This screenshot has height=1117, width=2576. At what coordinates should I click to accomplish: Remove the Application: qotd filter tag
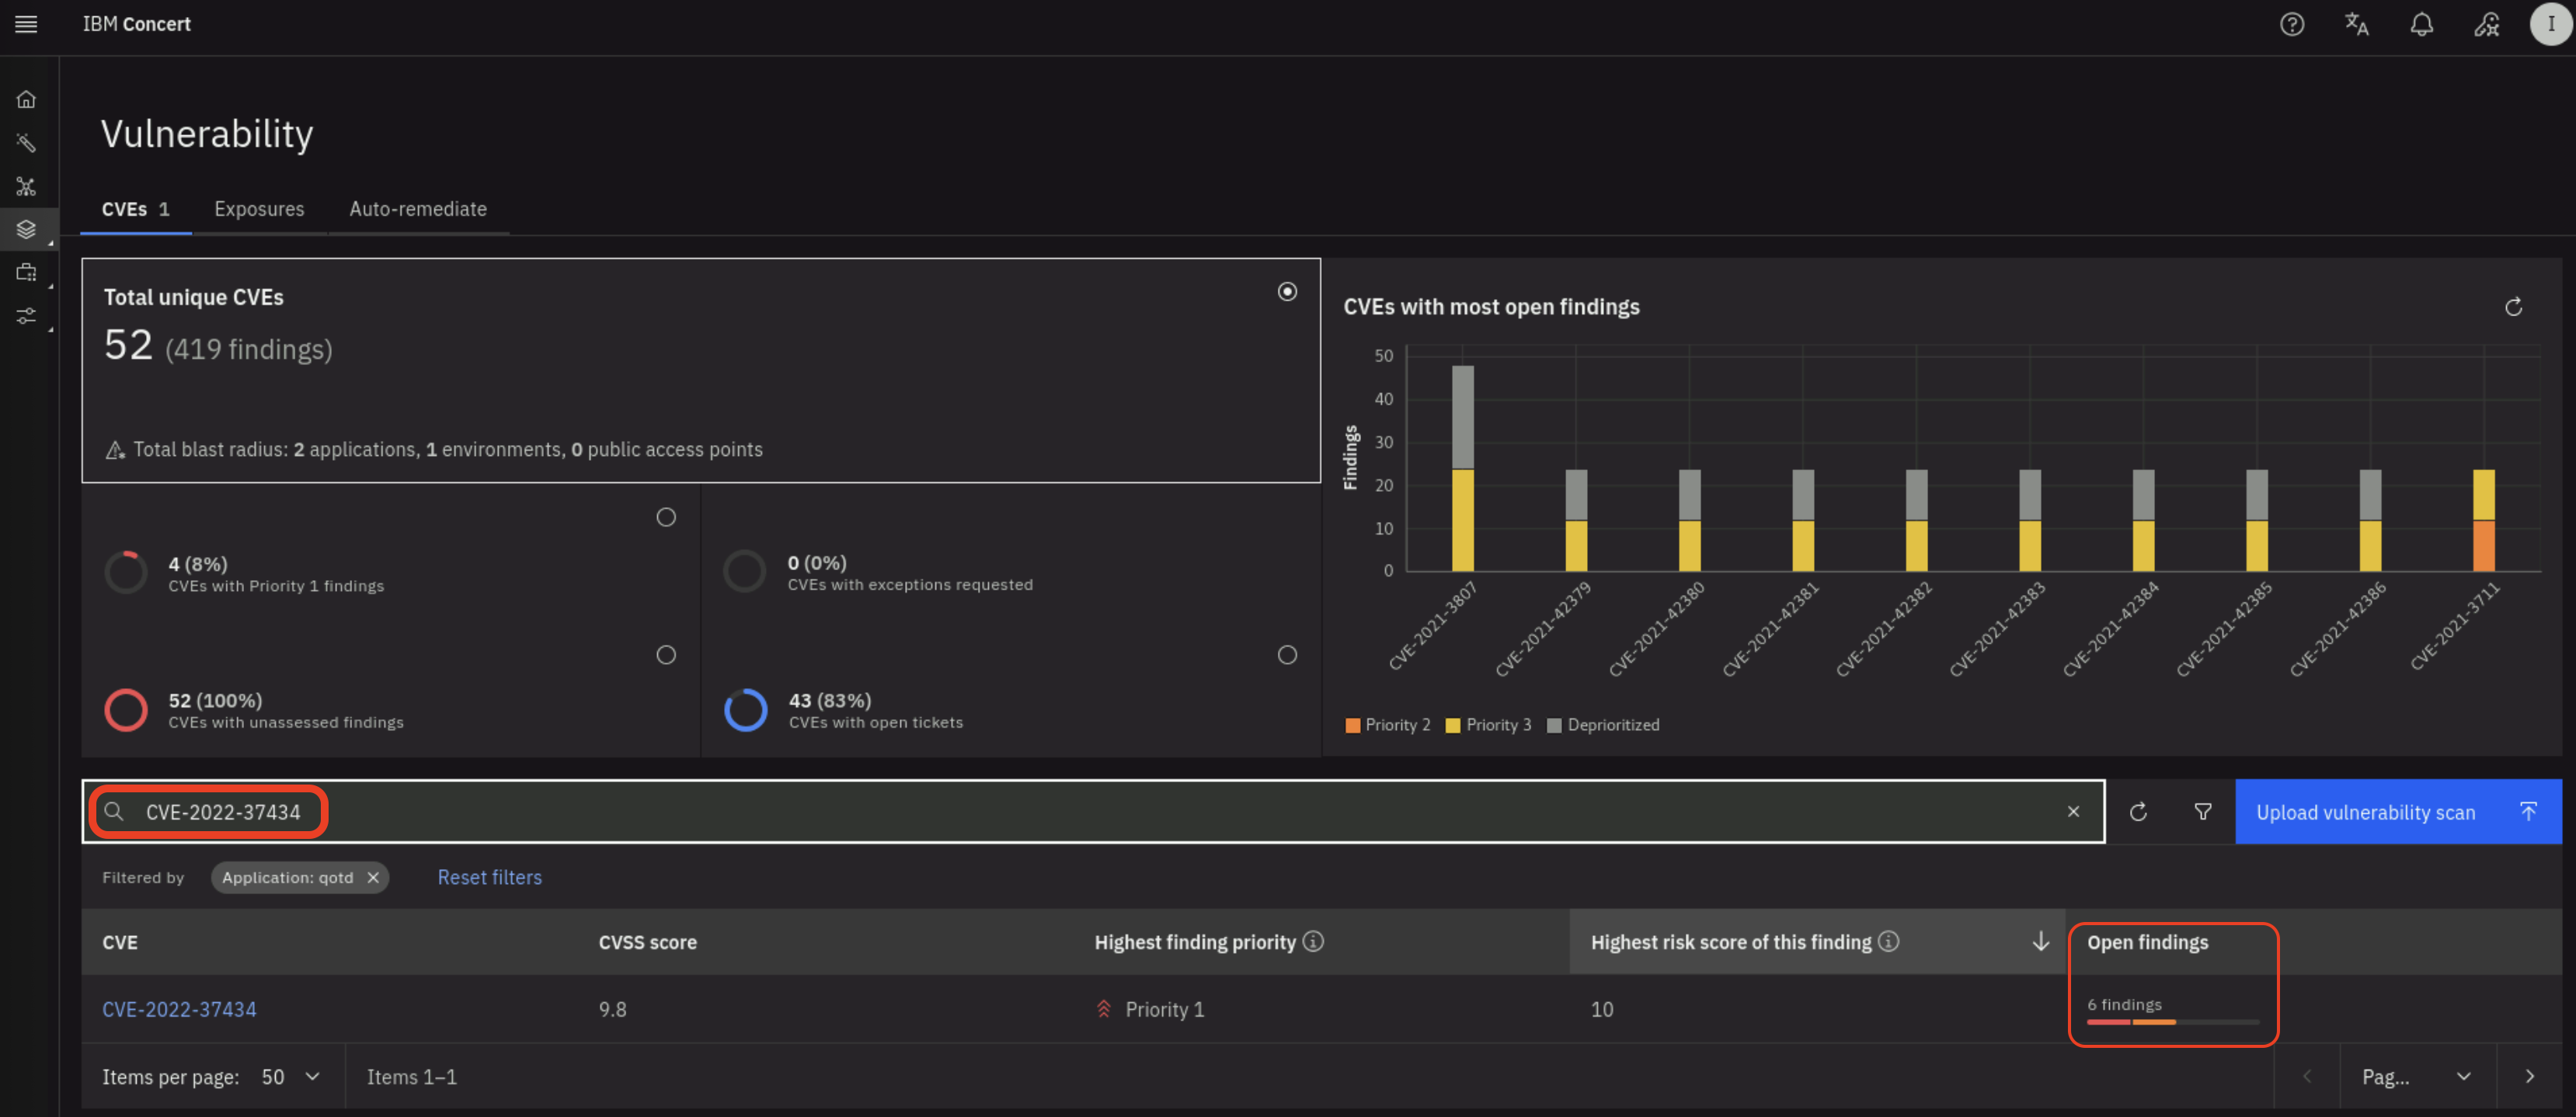point(373,877)
